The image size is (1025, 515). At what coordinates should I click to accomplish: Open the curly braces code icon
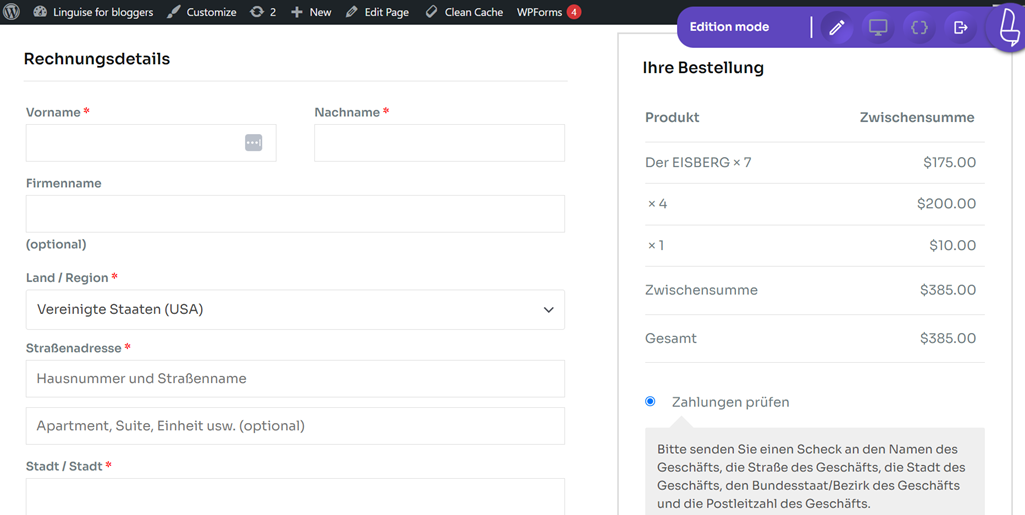pos(919,27)
